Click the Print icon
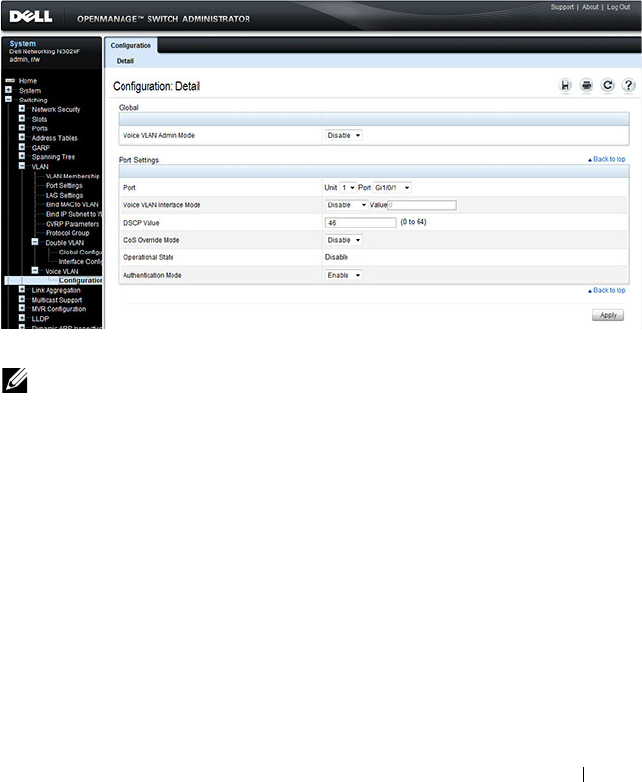This screenshot has height=782, width=642. [x=586, y=86]
